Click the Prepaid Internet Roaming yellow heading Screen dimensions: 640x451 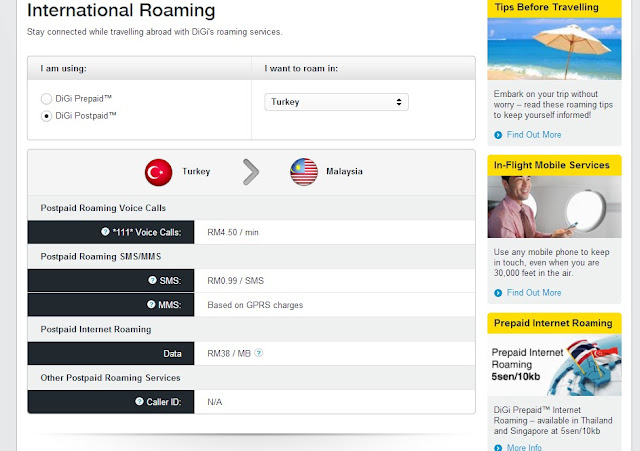[553, 323]
